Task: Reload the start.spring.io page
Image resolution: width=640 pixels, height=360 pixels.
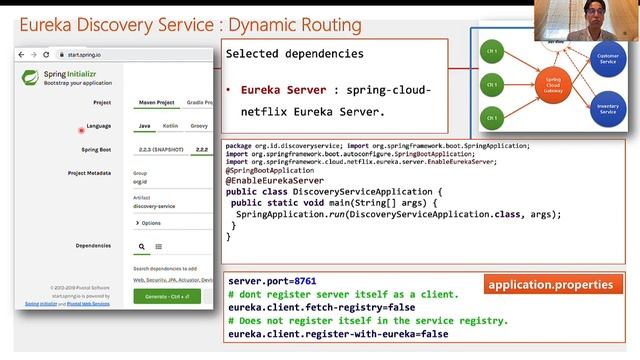Action: point(46,55)
